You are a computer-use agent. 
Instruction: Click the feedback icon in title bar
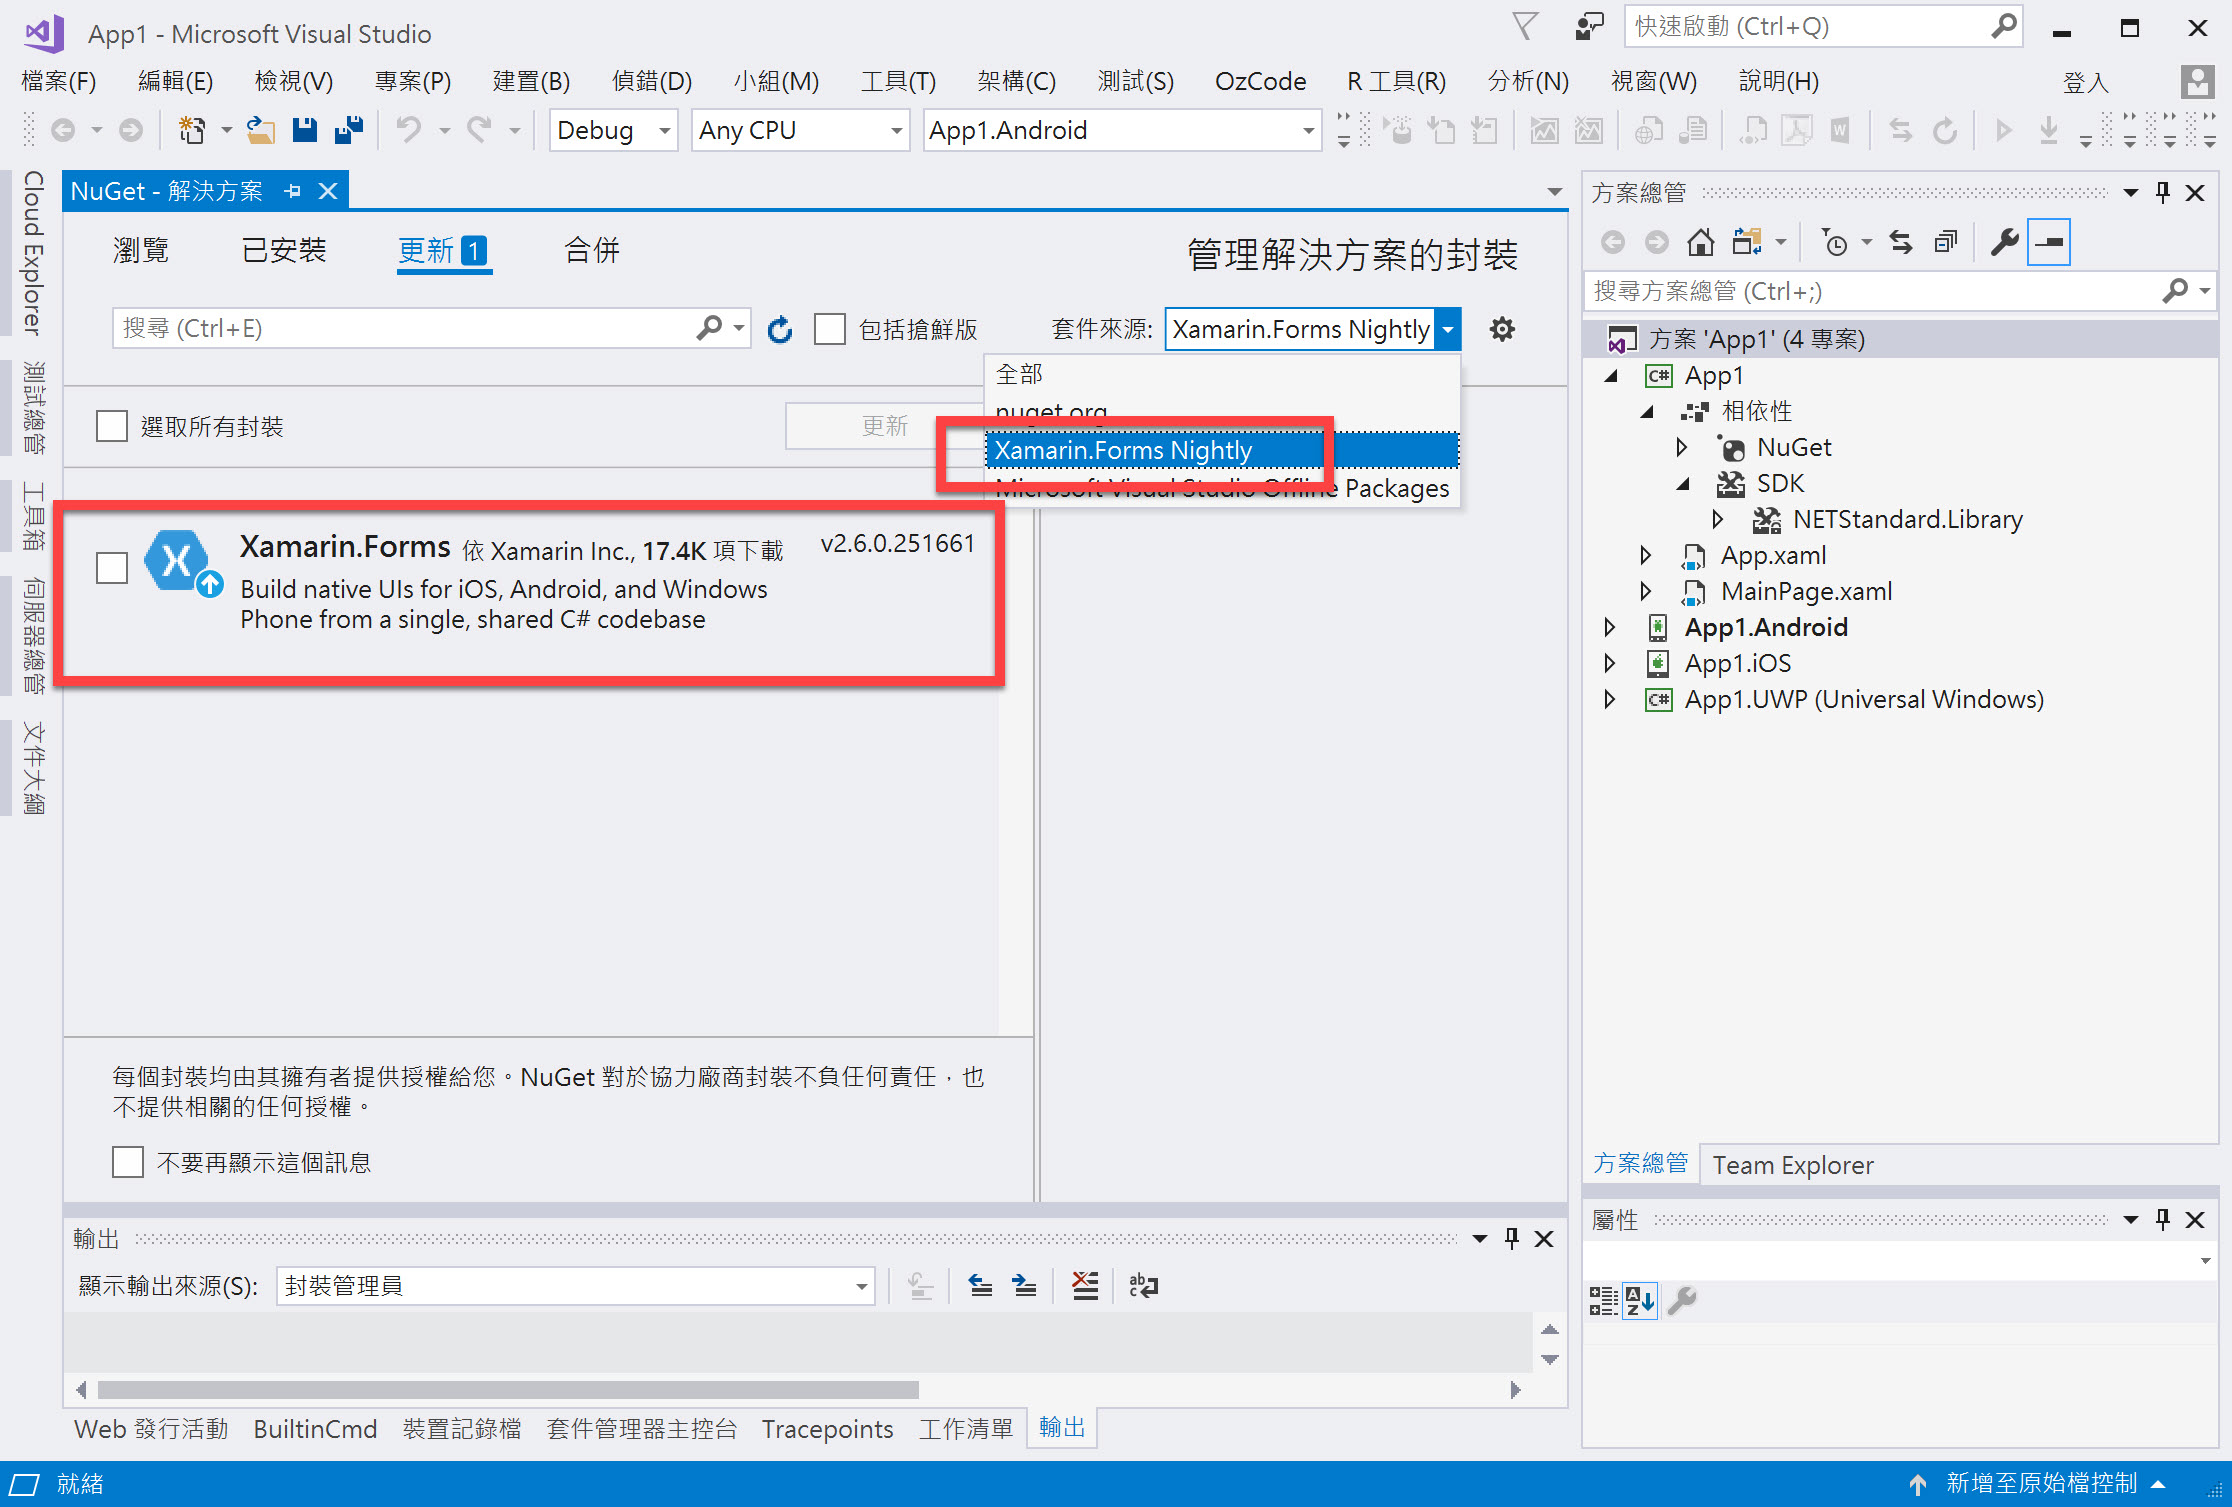tap(1588, 27)
